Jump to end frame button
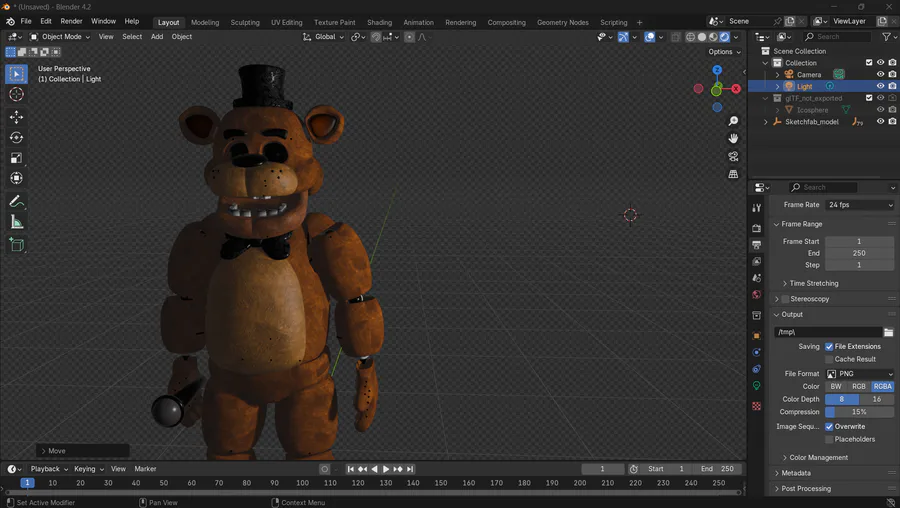Viewport: 900px width, 508px height. [410, 469]
